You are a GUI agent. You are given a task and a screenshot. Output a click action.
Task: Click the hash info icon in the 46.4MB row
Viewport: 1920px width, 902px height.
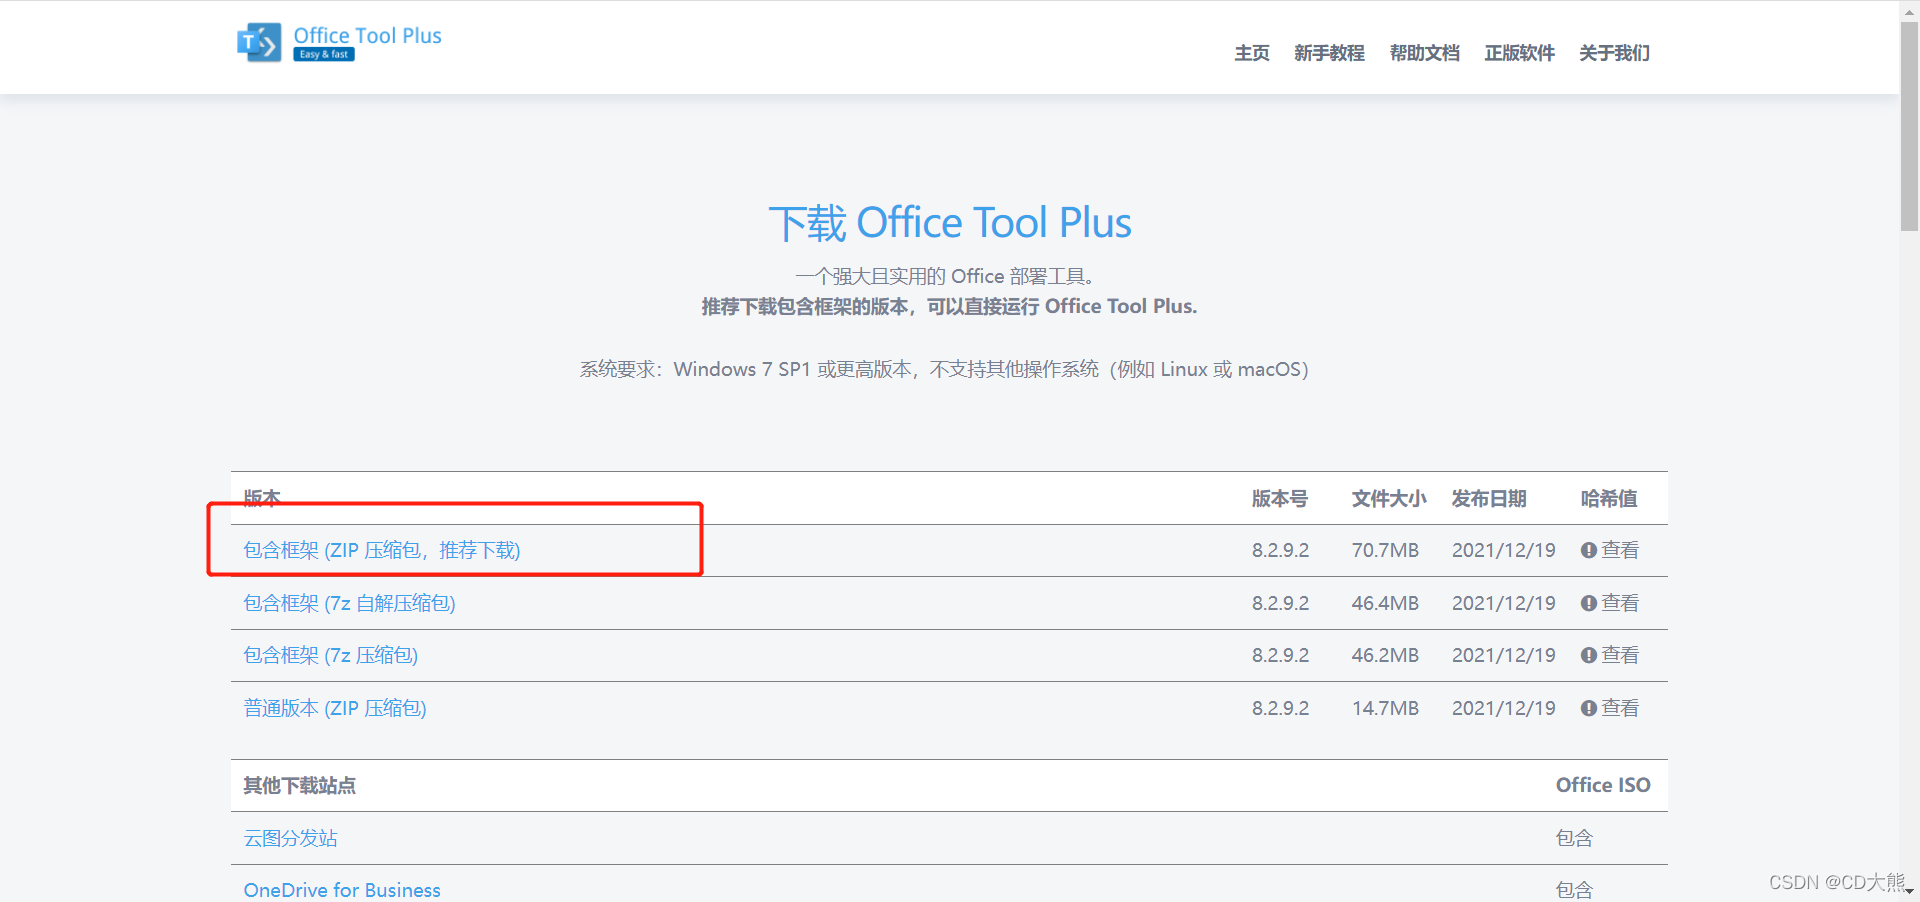1588,603
